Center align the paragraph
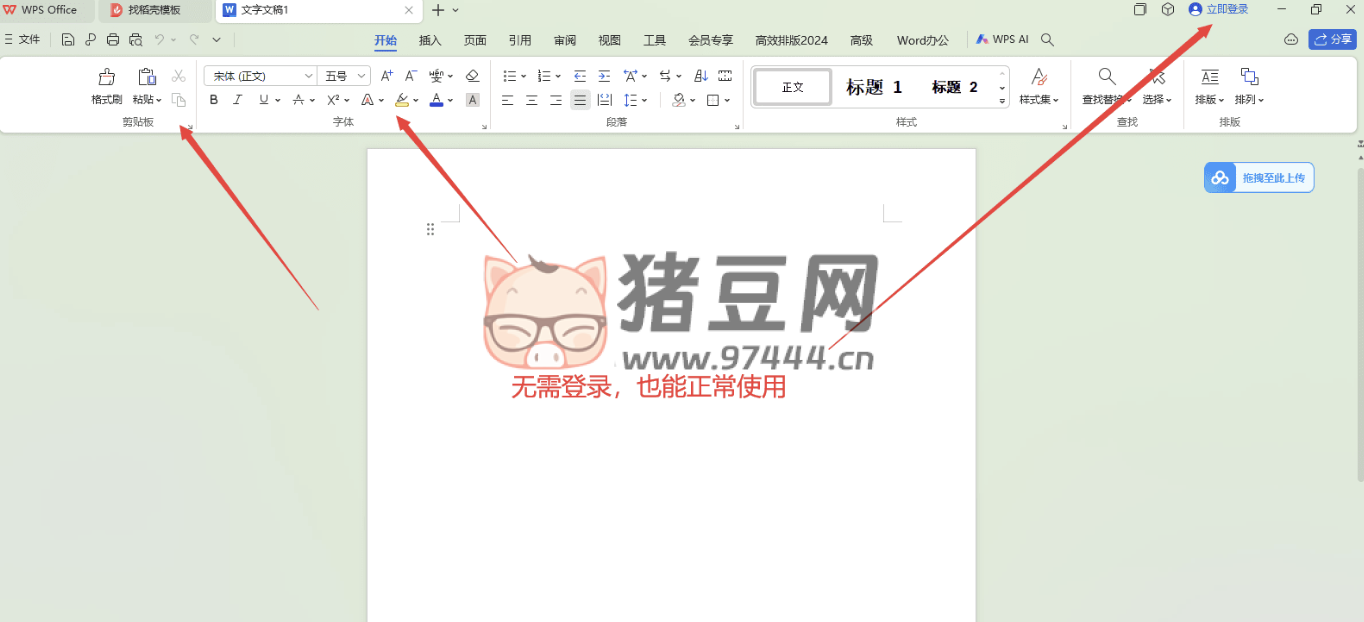This screenshot has height=622, width=1364. [532, 100]
